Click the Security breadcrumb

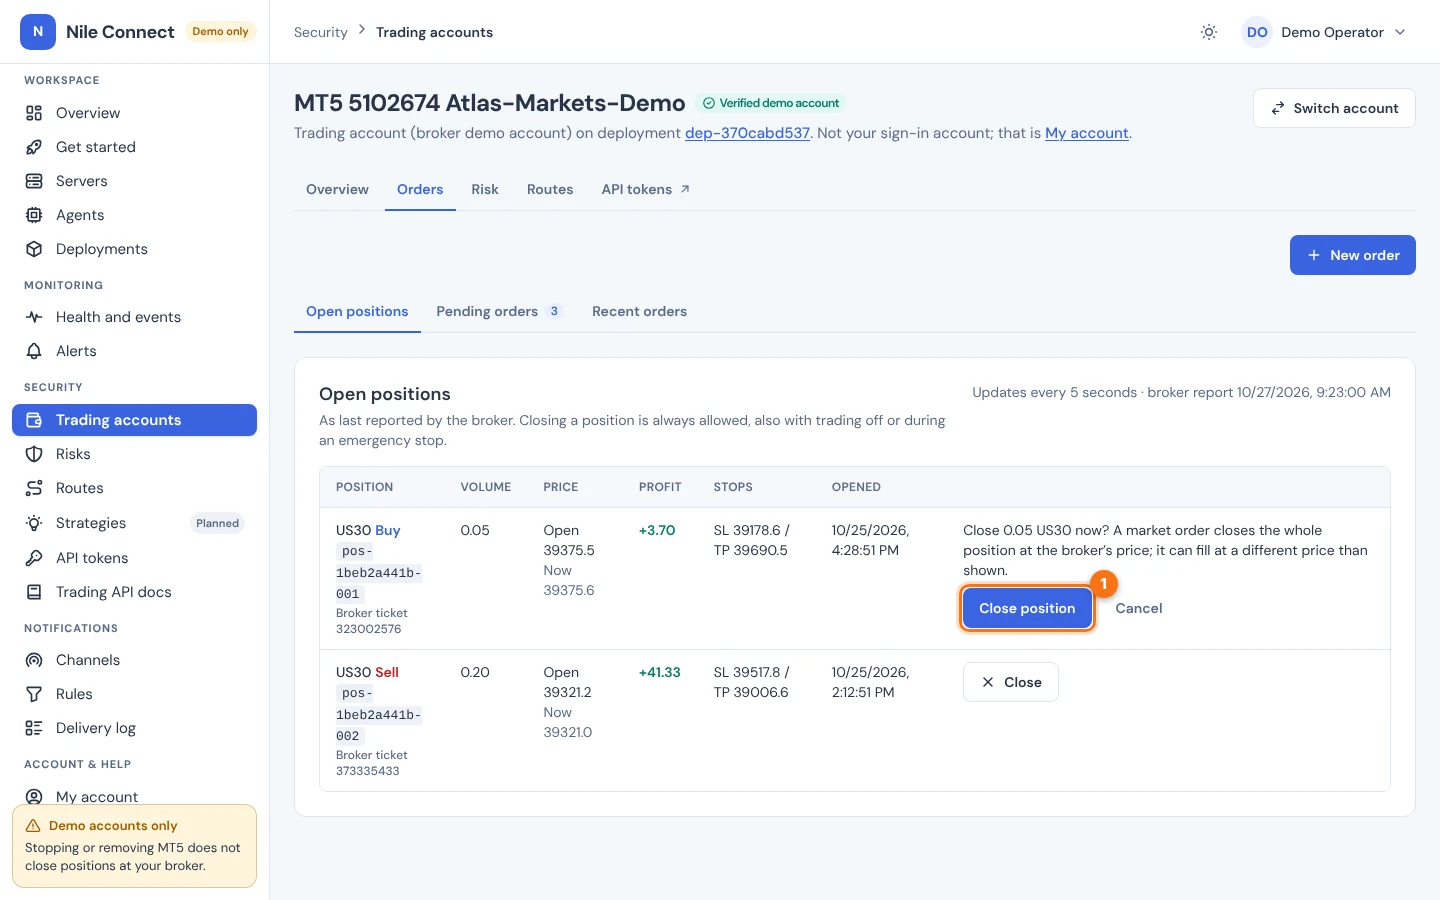point(320,32)
